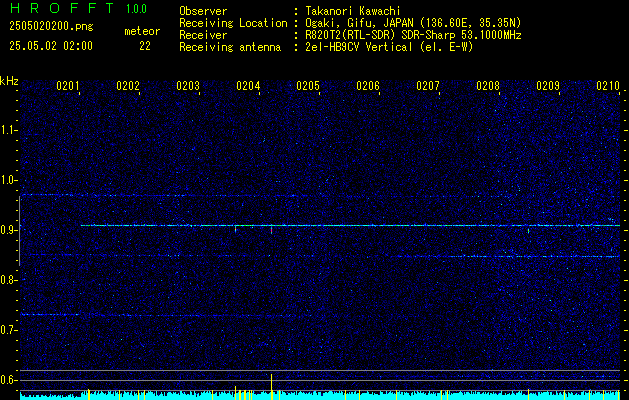Click receiver text R820T2(RTL-SDR) SDR-Sharp 53.1000MHz
Image resolution: width=629 pixels, height=400 pixels.
413,35
